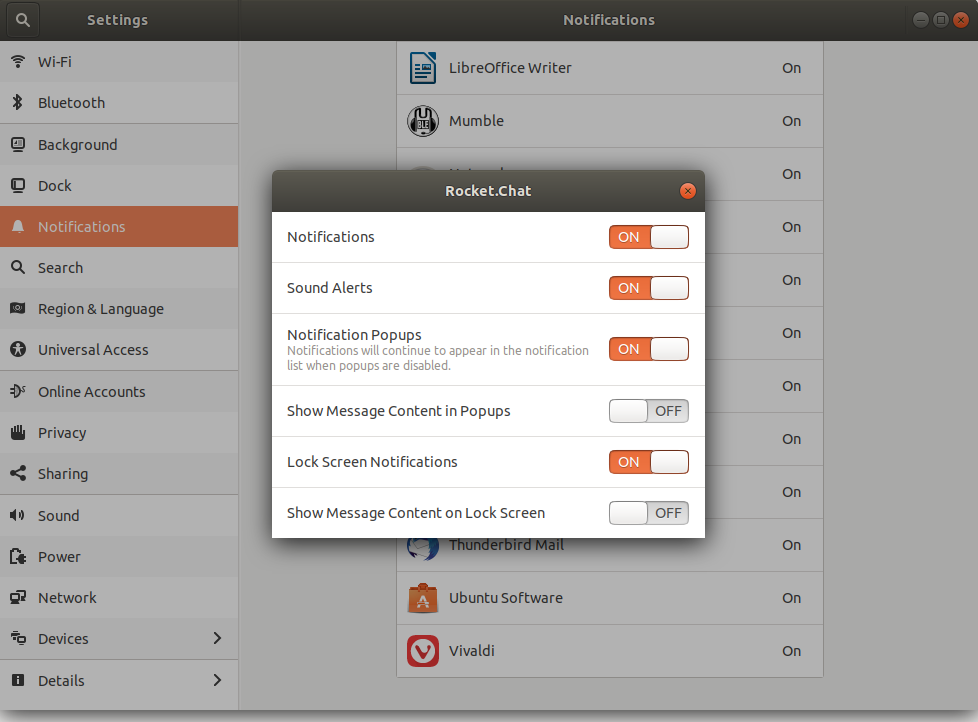Screen dimensions: 978x722
Task: Open LibreOffice Writer notification settings row
Action: pos(610,68)
